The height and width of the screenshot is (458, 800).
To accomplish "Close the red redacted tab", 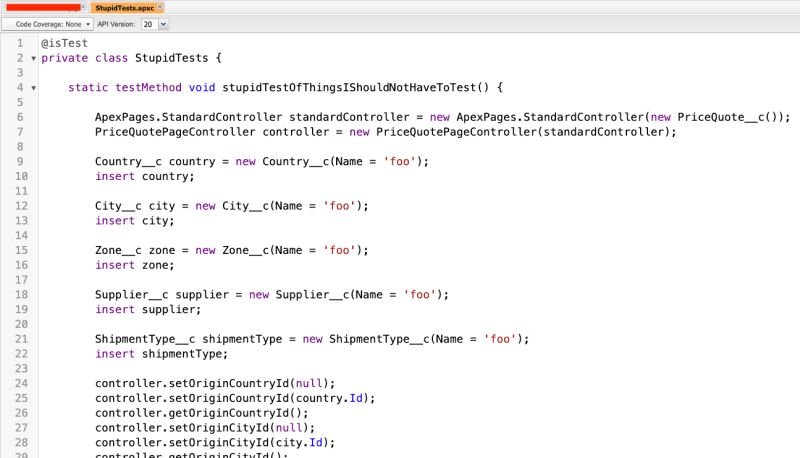I will (83, 7).
